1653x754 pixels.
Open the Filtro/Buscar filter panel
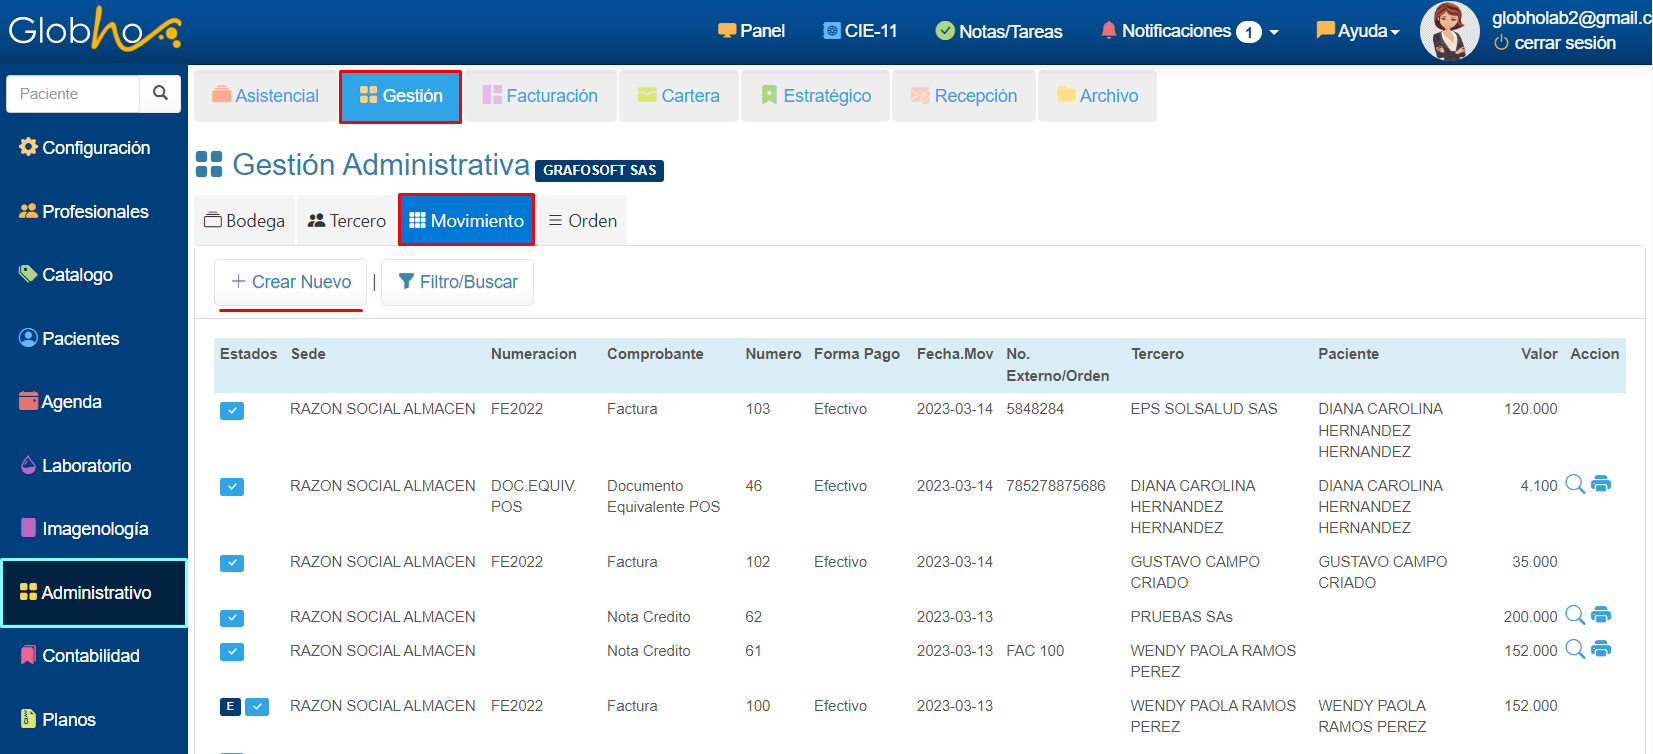(x=457, y=282)
